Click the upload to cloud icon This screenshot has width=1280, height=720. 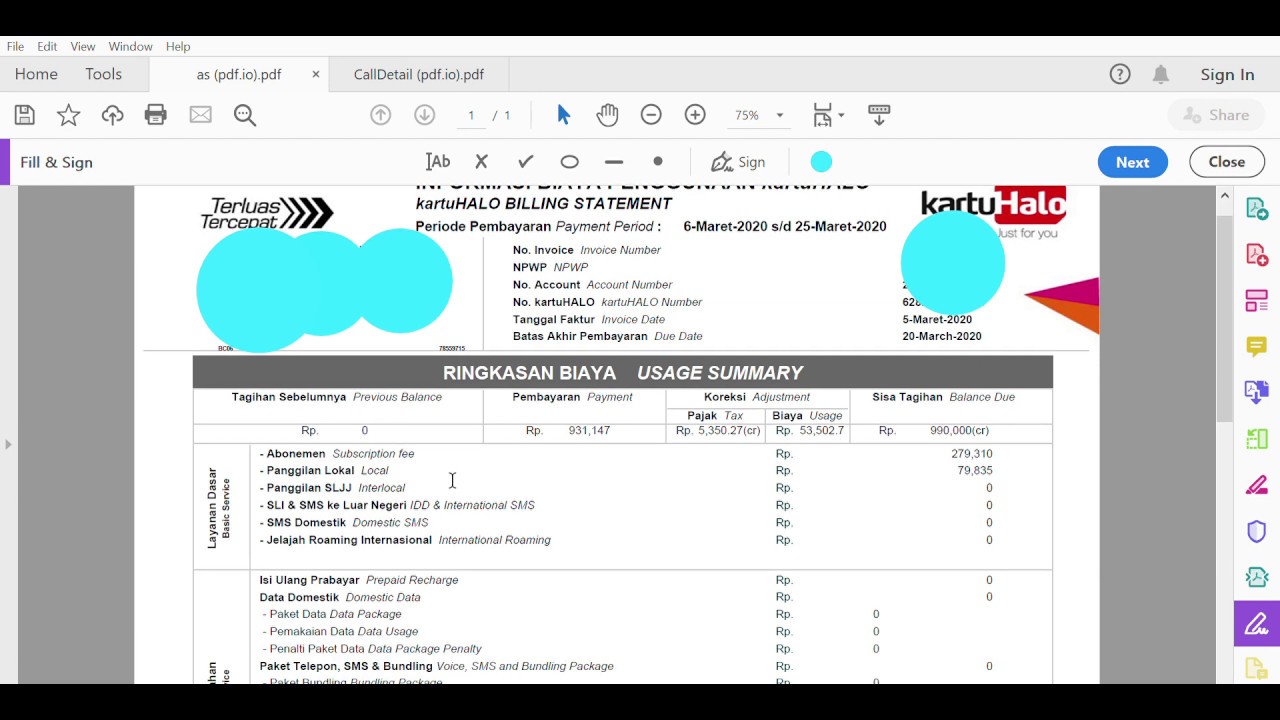coord(112,115)
